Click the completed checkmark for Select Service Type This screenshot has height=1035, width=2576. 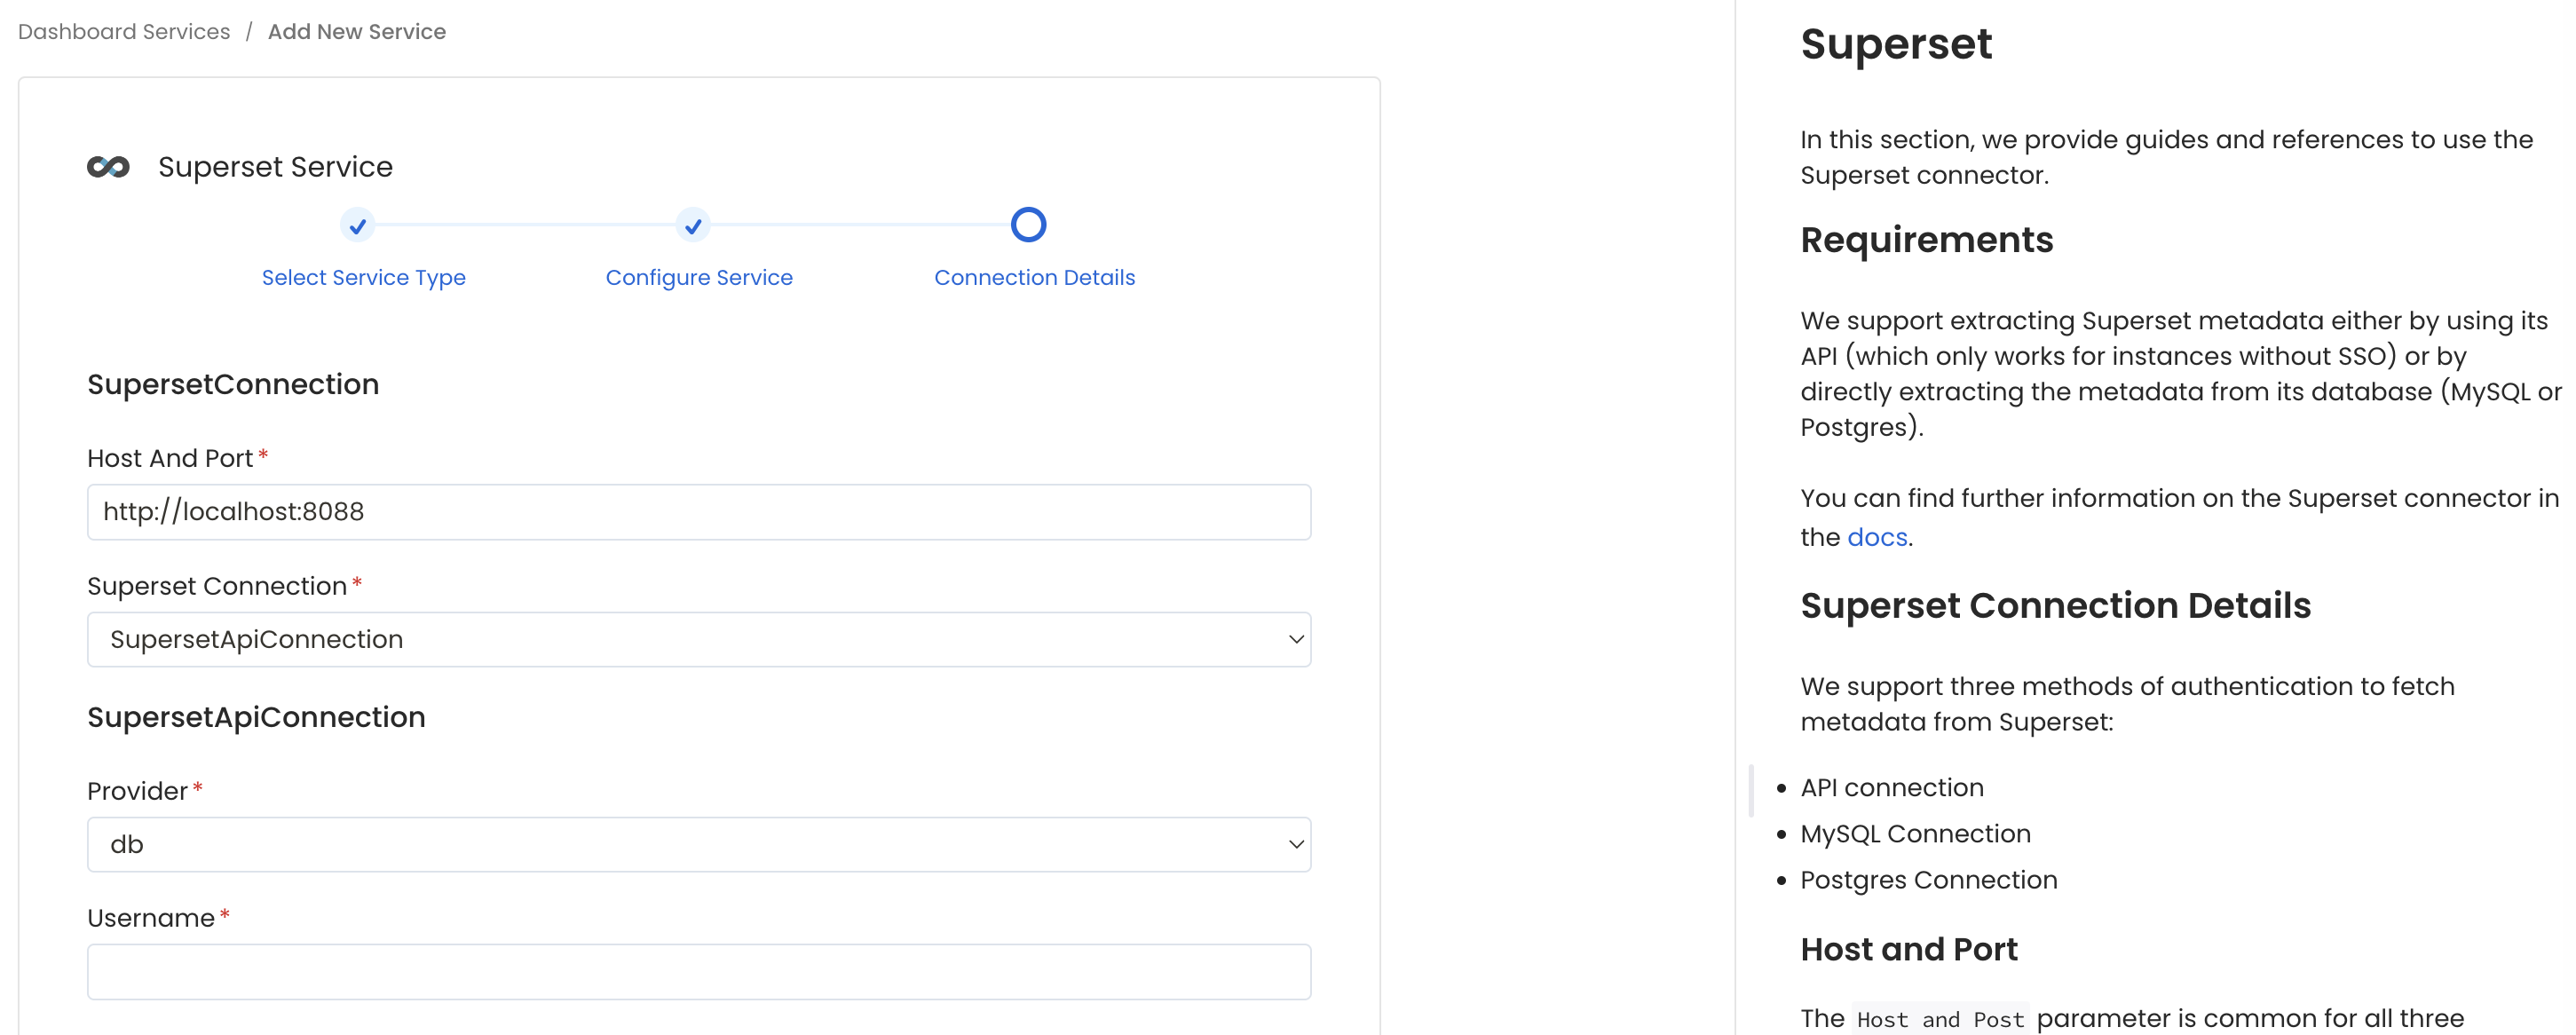point(358,225)
